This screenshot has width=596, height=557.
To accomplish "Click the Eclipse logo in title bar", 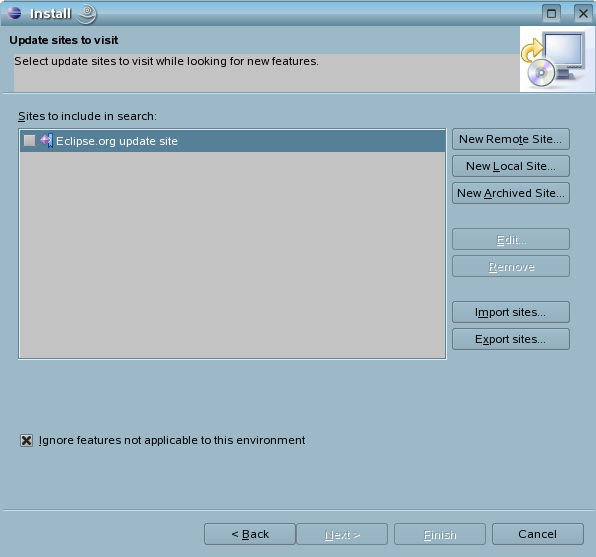I will (14, 13).
